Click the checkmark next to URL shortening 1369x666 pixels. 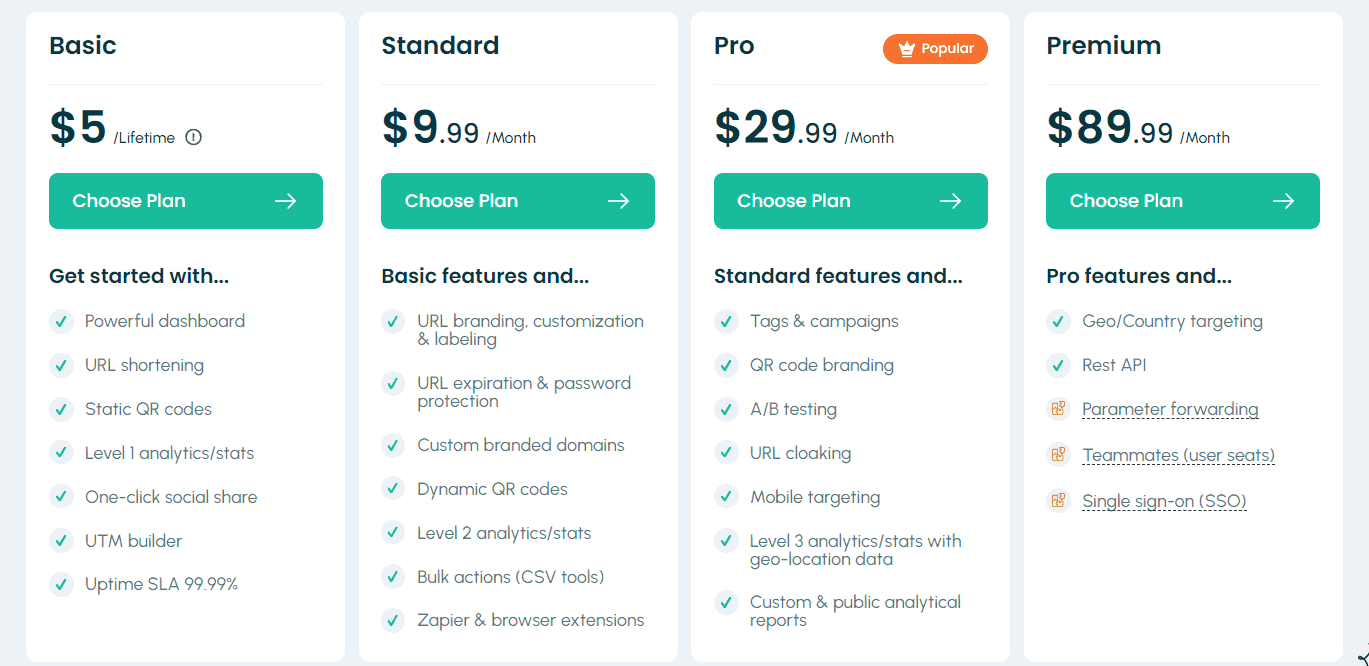pyautogui.click(x=61, y=365)
